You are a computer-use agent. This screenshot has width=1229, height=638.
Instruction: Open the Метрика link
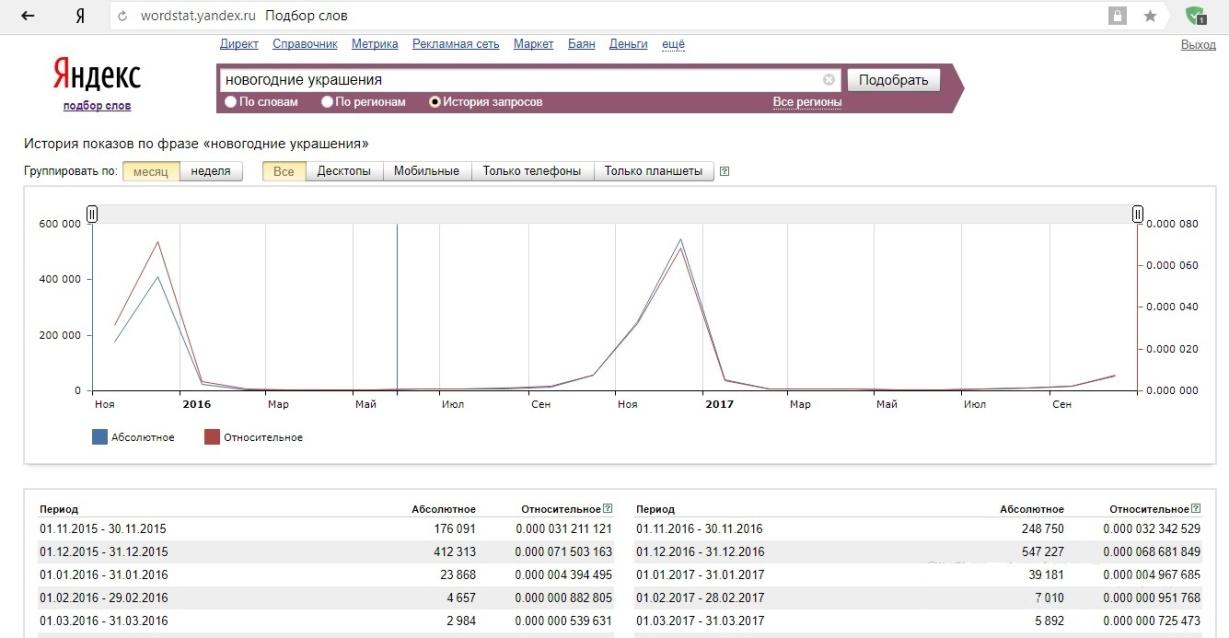coord(375,44)
